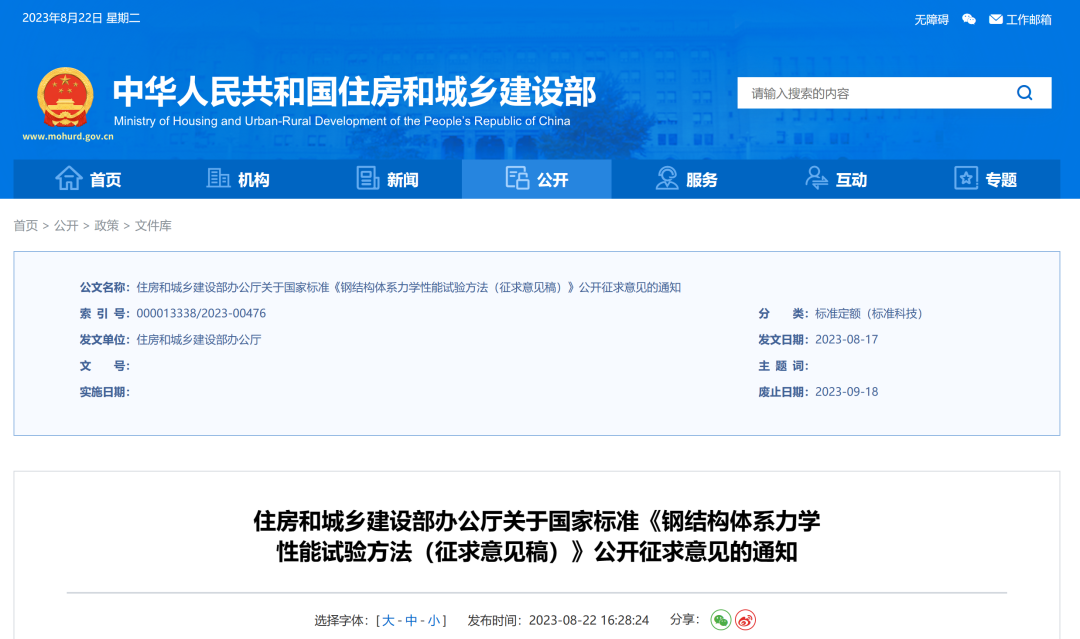1080x639 pixels.
Task: Click the search magnifier icon
Action: pyautogui.click(x=1024, y=93)
